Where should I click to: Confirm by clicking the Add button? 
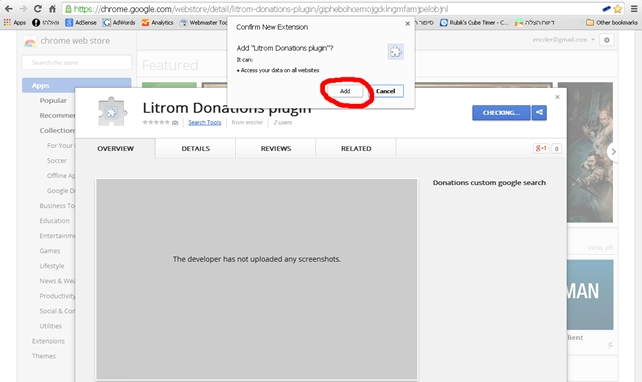click(345, 91)
